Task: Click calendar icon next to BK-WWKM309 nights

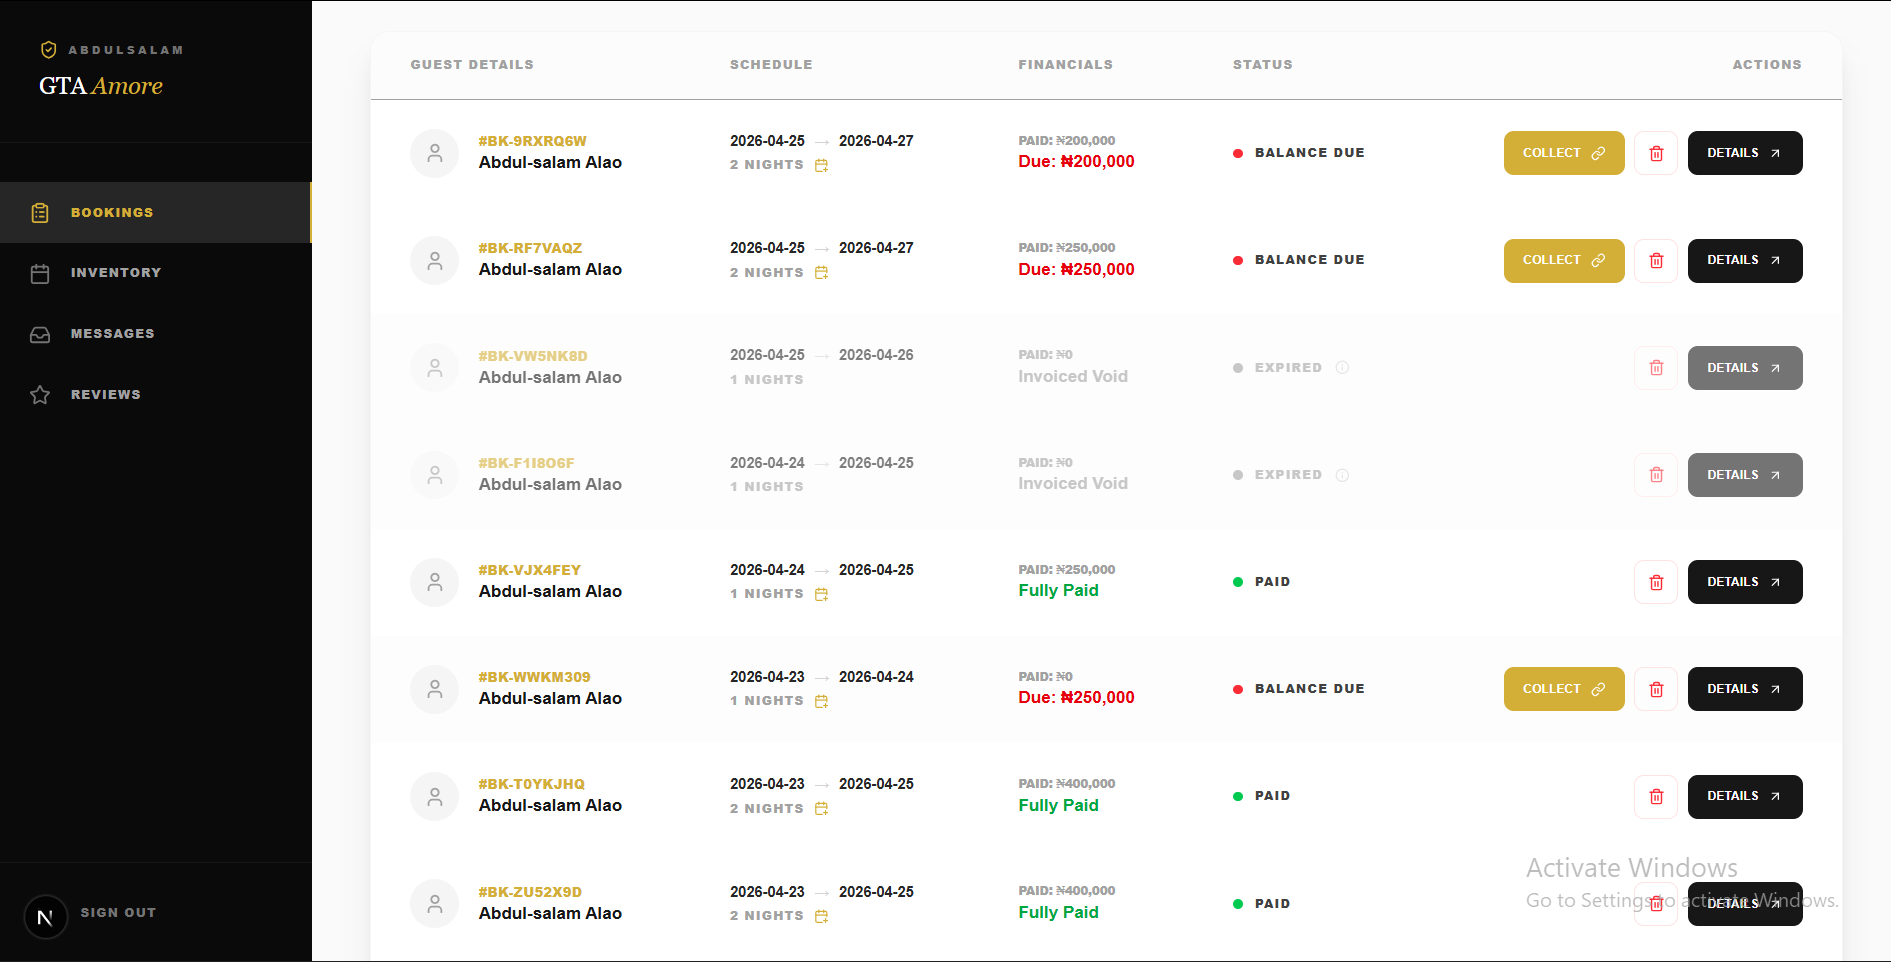Action: click(x=821, y=701)
